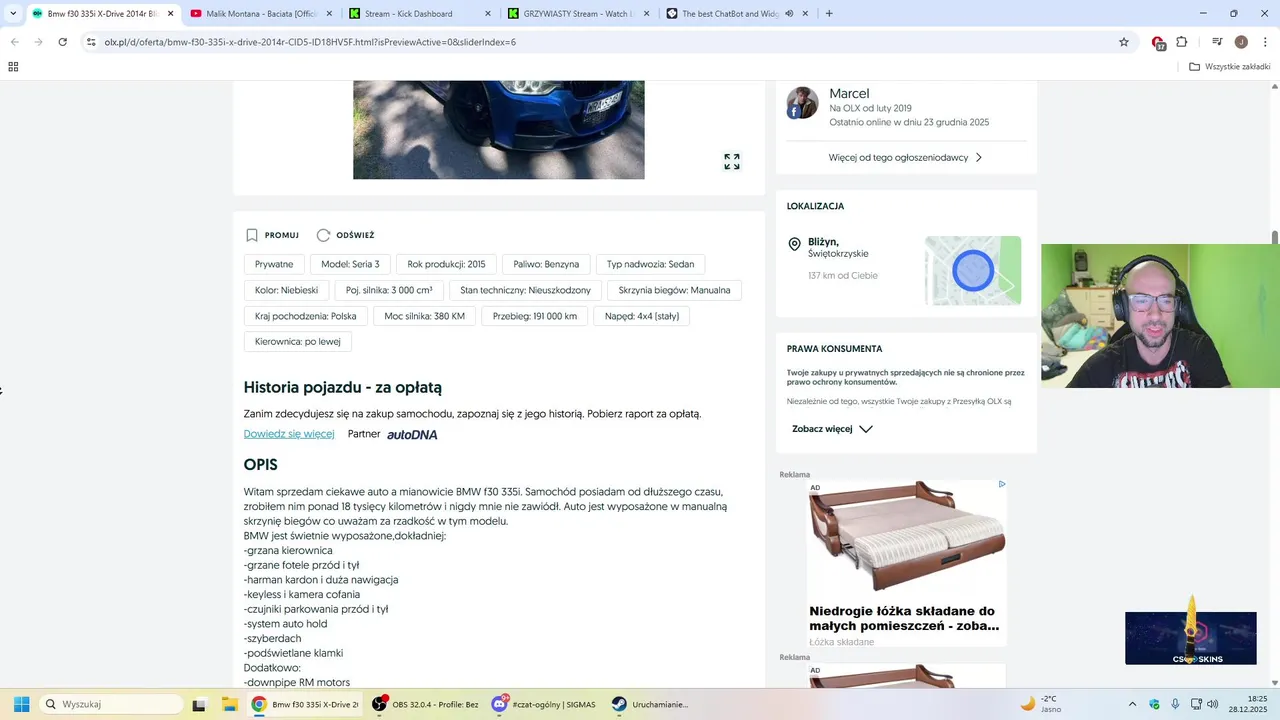Click the Prywatne tag
This screenshot has width=1280, height=720.
274,264
